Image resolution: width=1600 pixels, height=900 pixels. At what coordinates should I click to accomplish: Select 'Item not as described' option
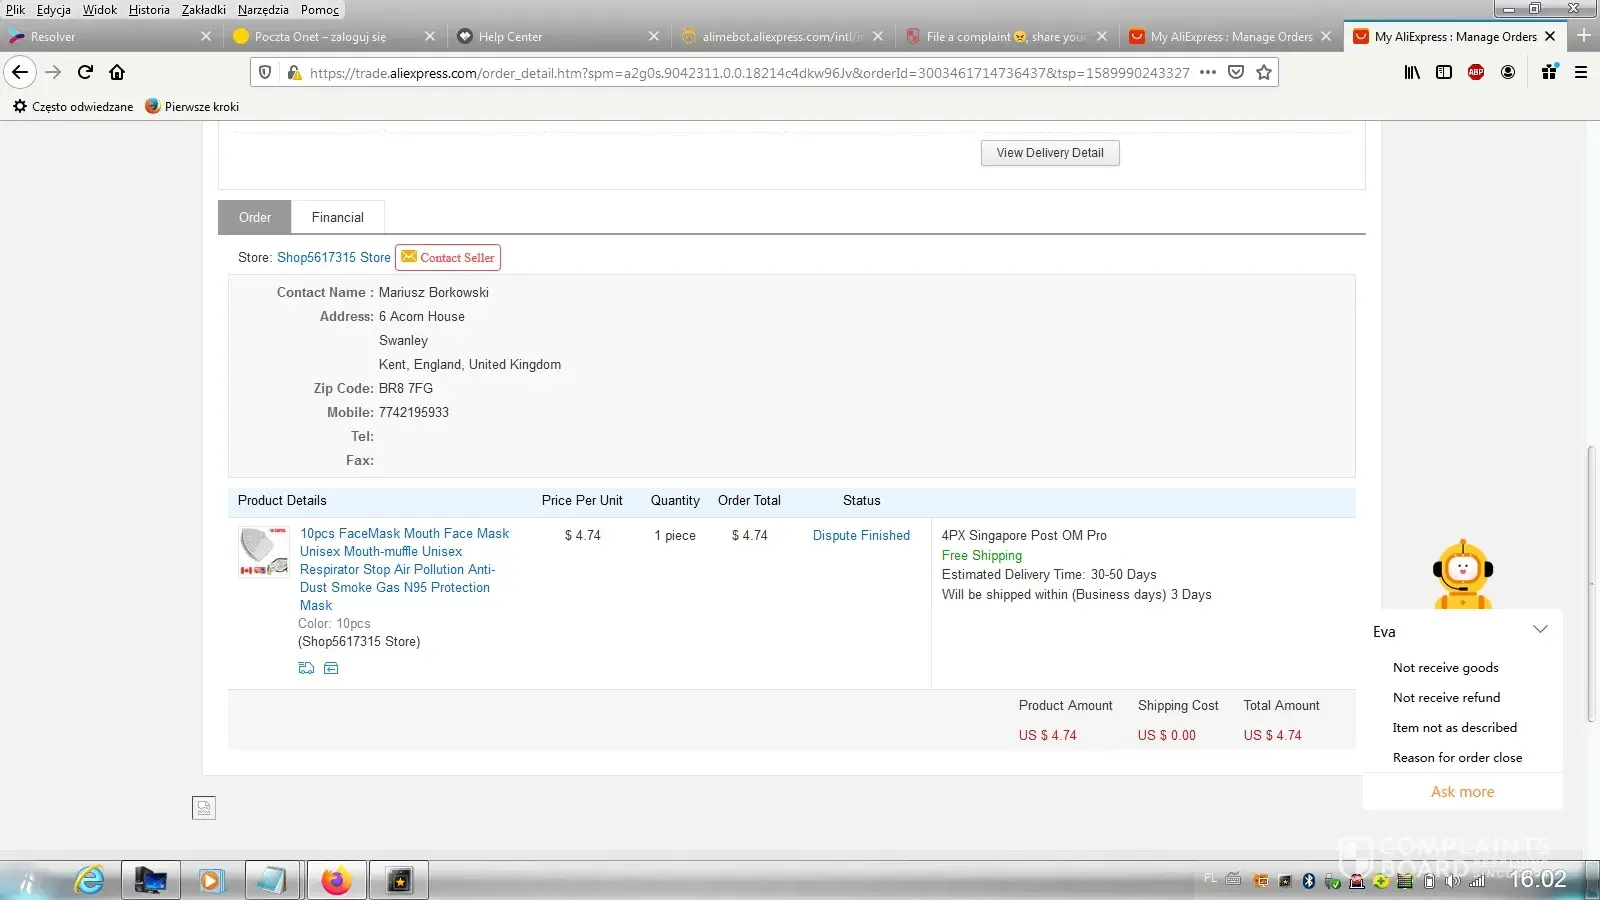click(x=1454, y=728)
